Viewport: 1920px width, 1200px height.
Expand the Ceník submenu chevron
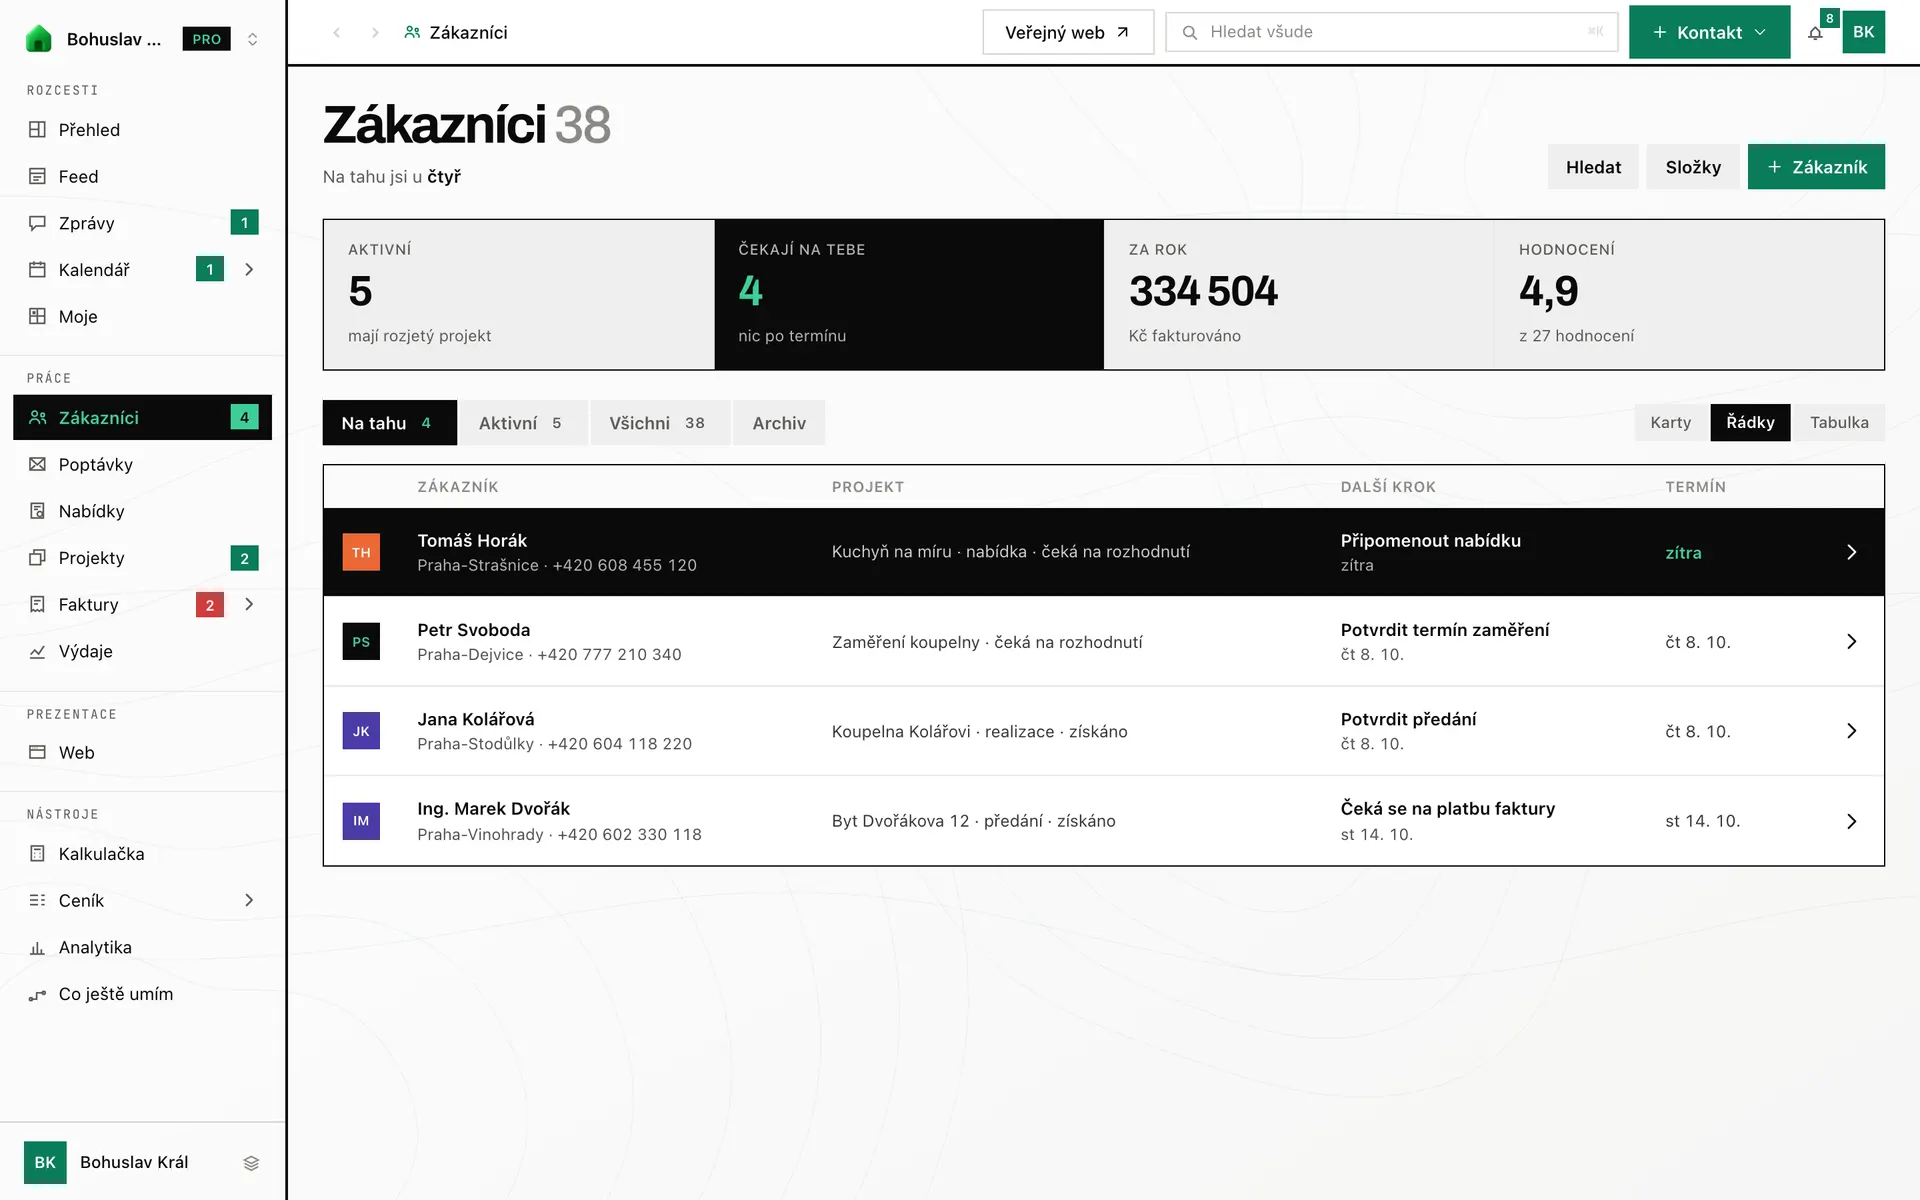250,901
